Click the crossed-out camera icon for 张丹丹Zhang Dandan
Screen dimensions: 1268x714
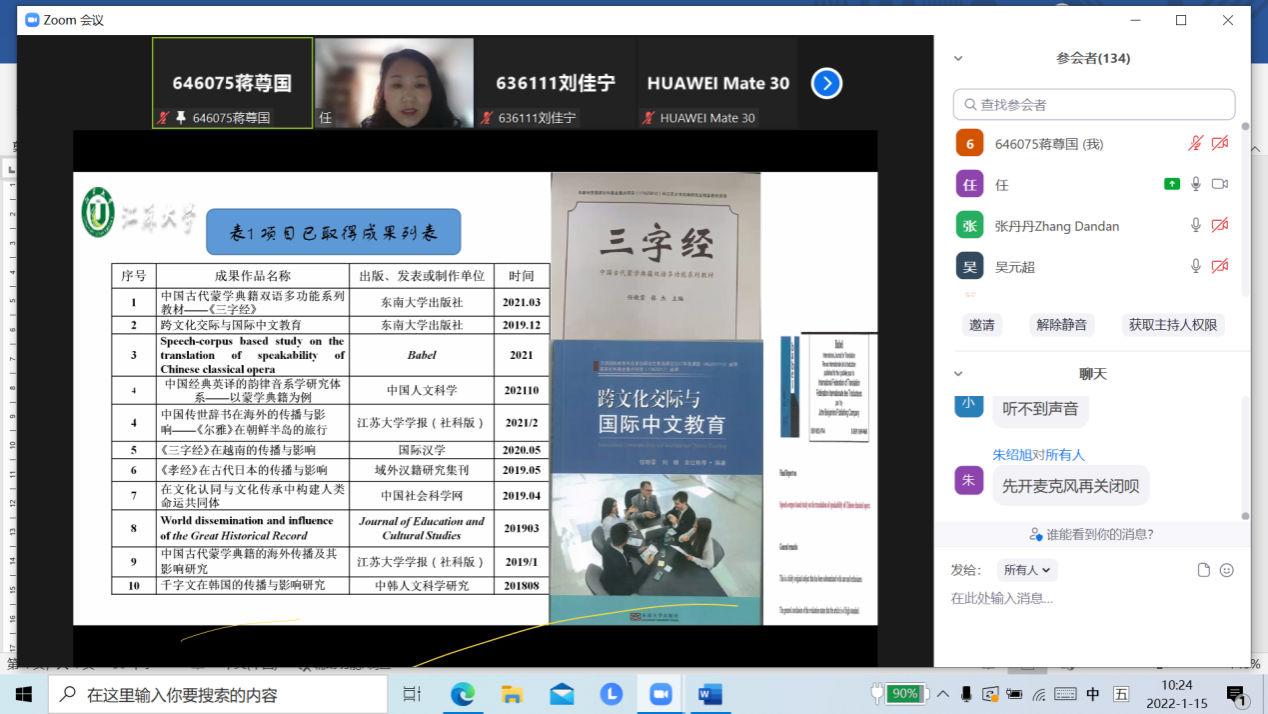tap(1219, 226)
